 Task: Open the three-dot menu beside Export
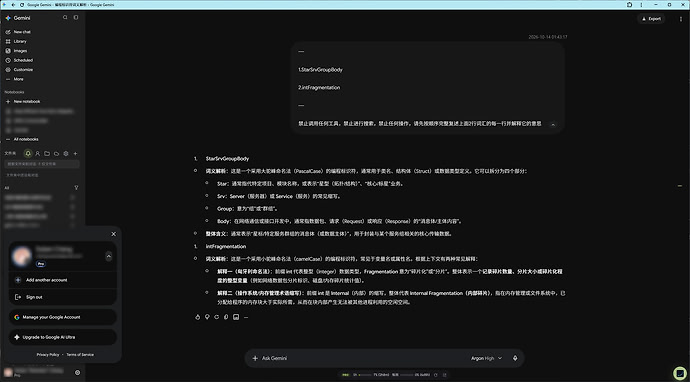click(x=681, y=19)
